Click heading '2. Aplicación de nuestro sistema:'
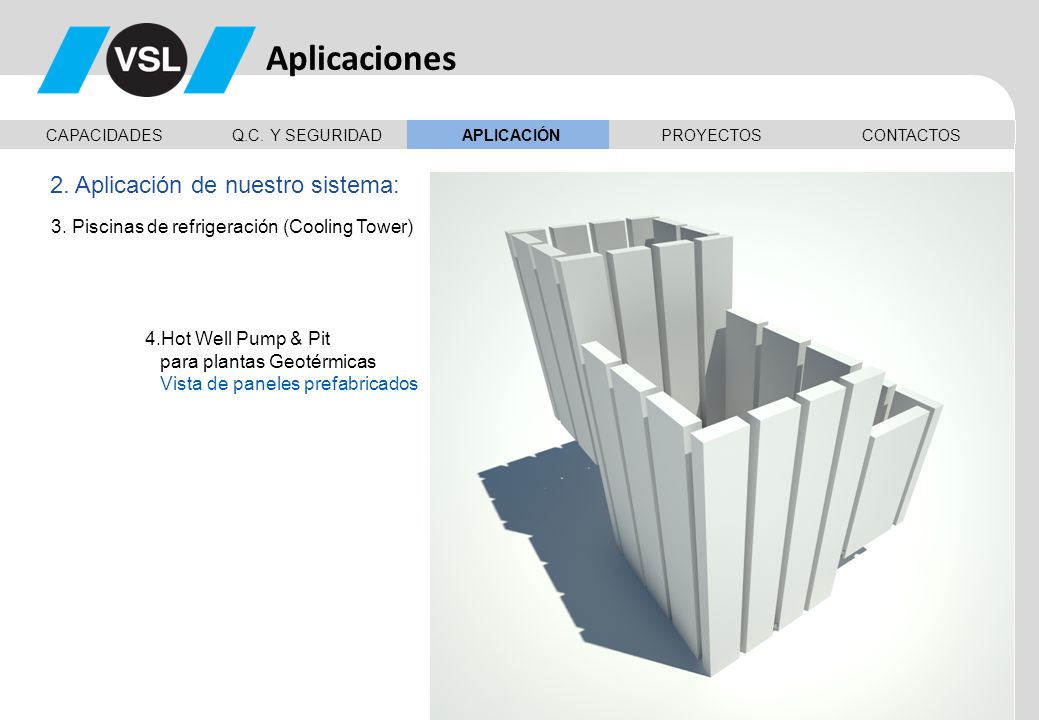Image resolution: width=1039 pixels, height=720 pixels. (x=225, y=185)
